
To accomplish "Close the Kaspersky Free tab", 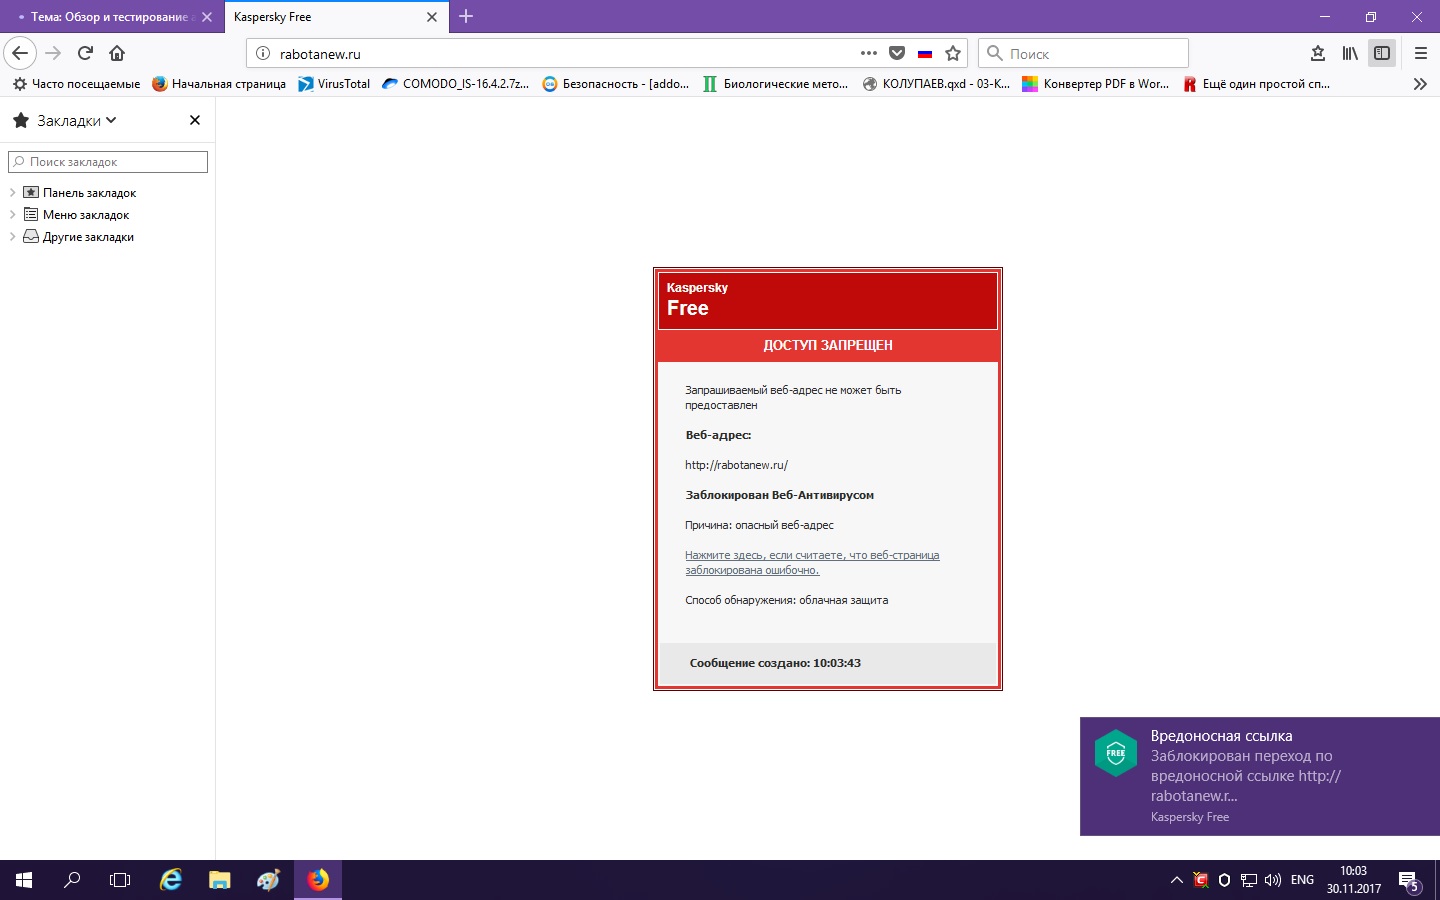I will pyautogui.click(x=432, y=17).
